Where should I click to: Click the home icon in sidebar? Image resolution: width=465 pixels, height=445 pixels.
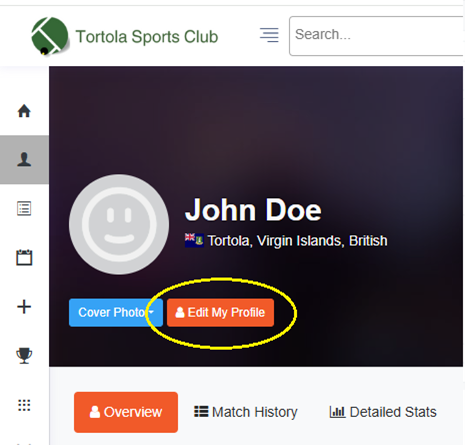(x=24, y=111)
